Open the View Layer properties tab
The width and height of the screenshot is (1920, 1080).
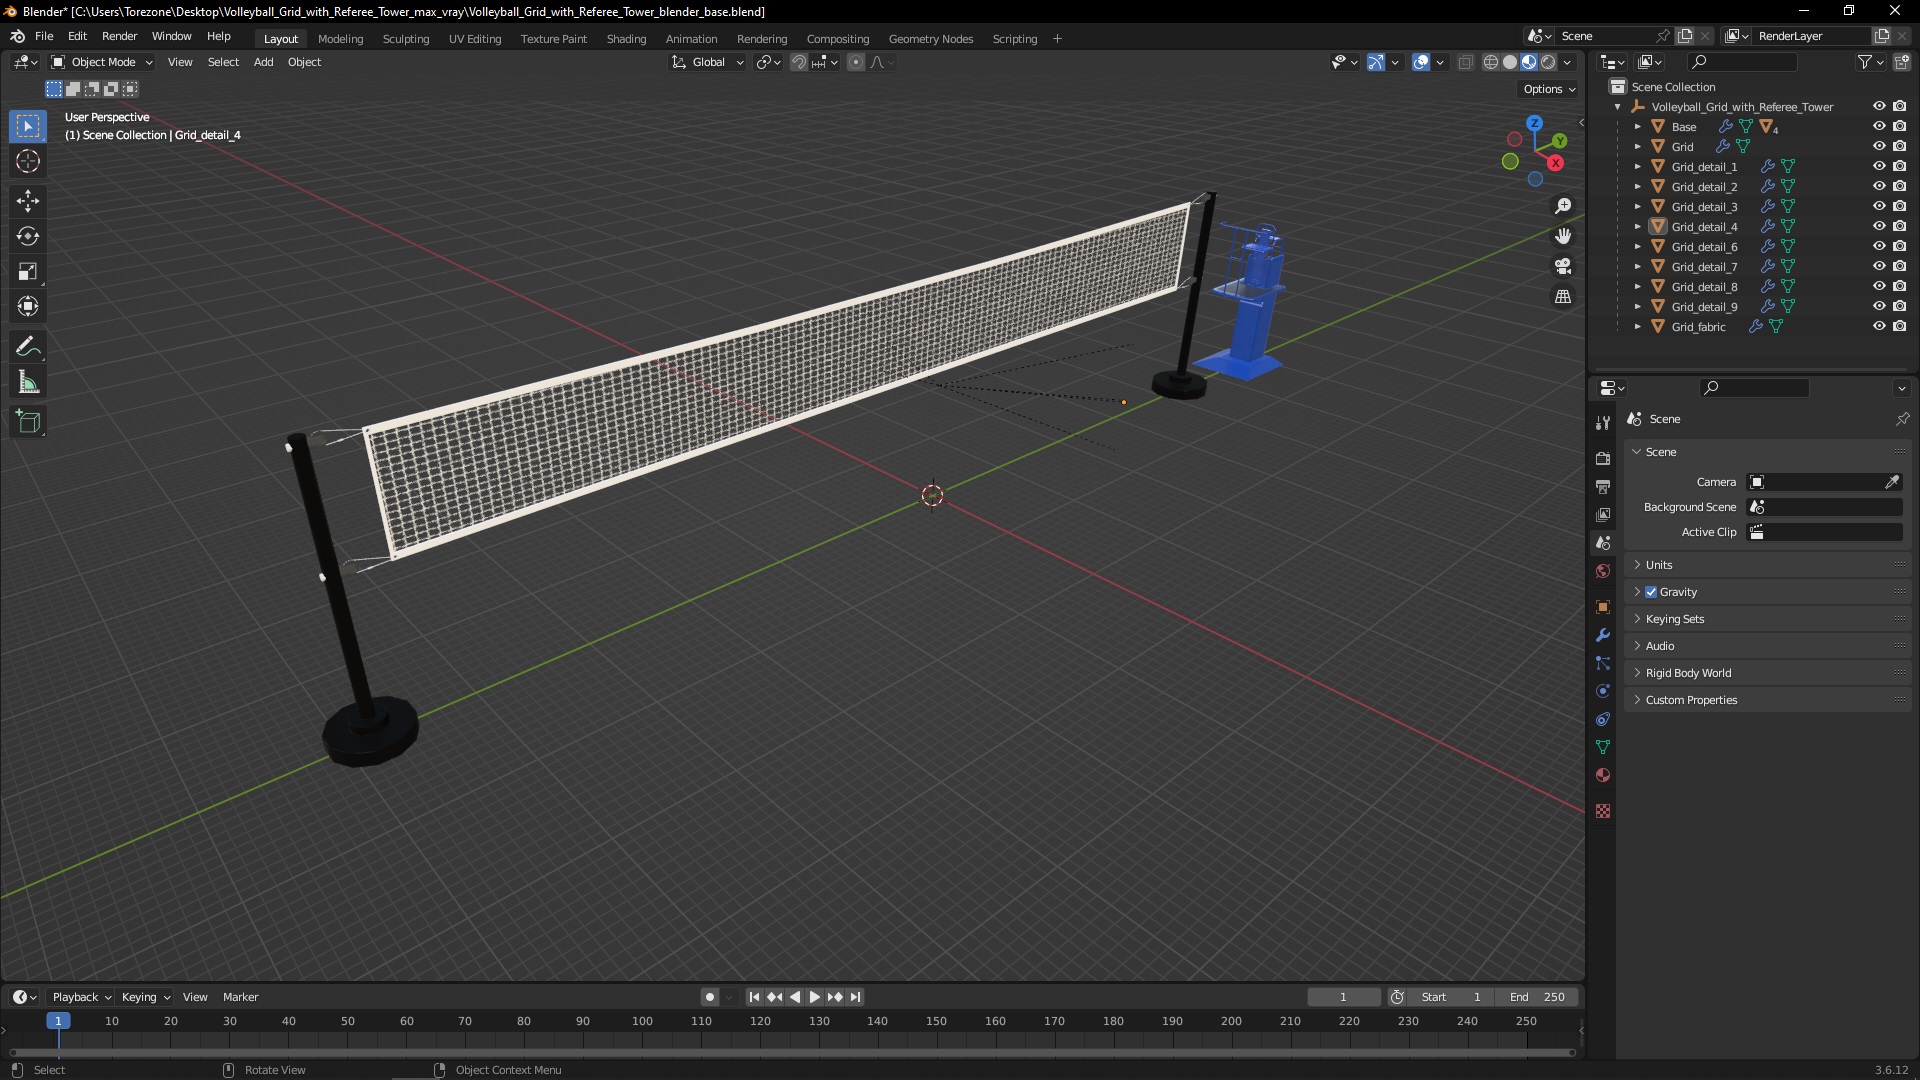coord(1603,514)
